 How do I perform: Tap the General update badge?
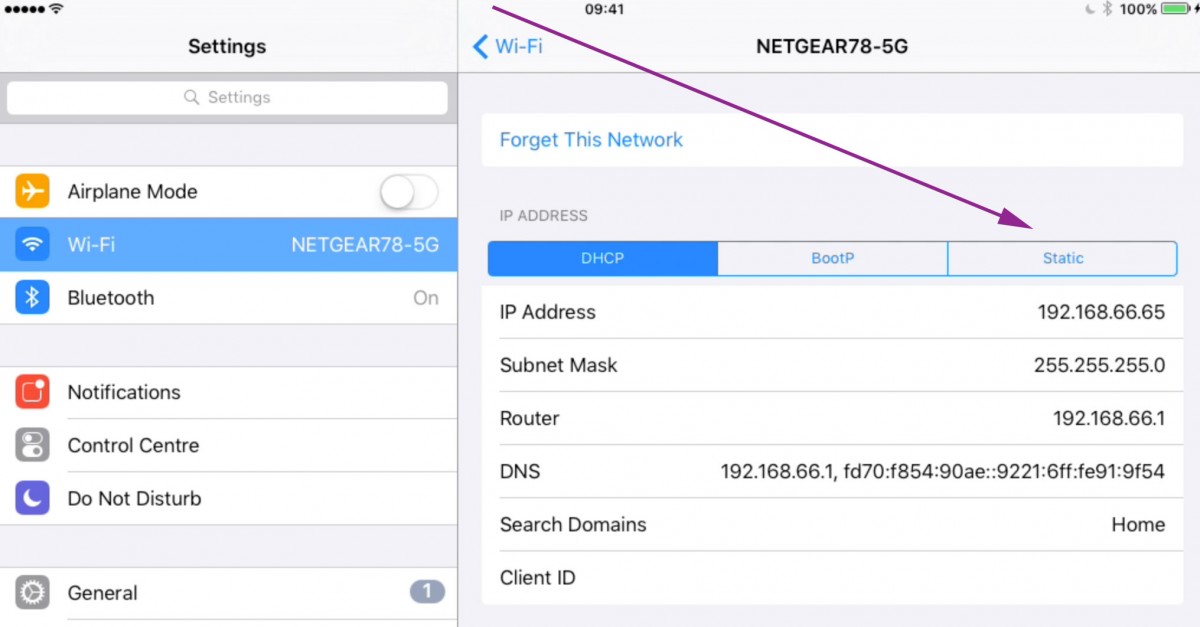click(427, 592)
